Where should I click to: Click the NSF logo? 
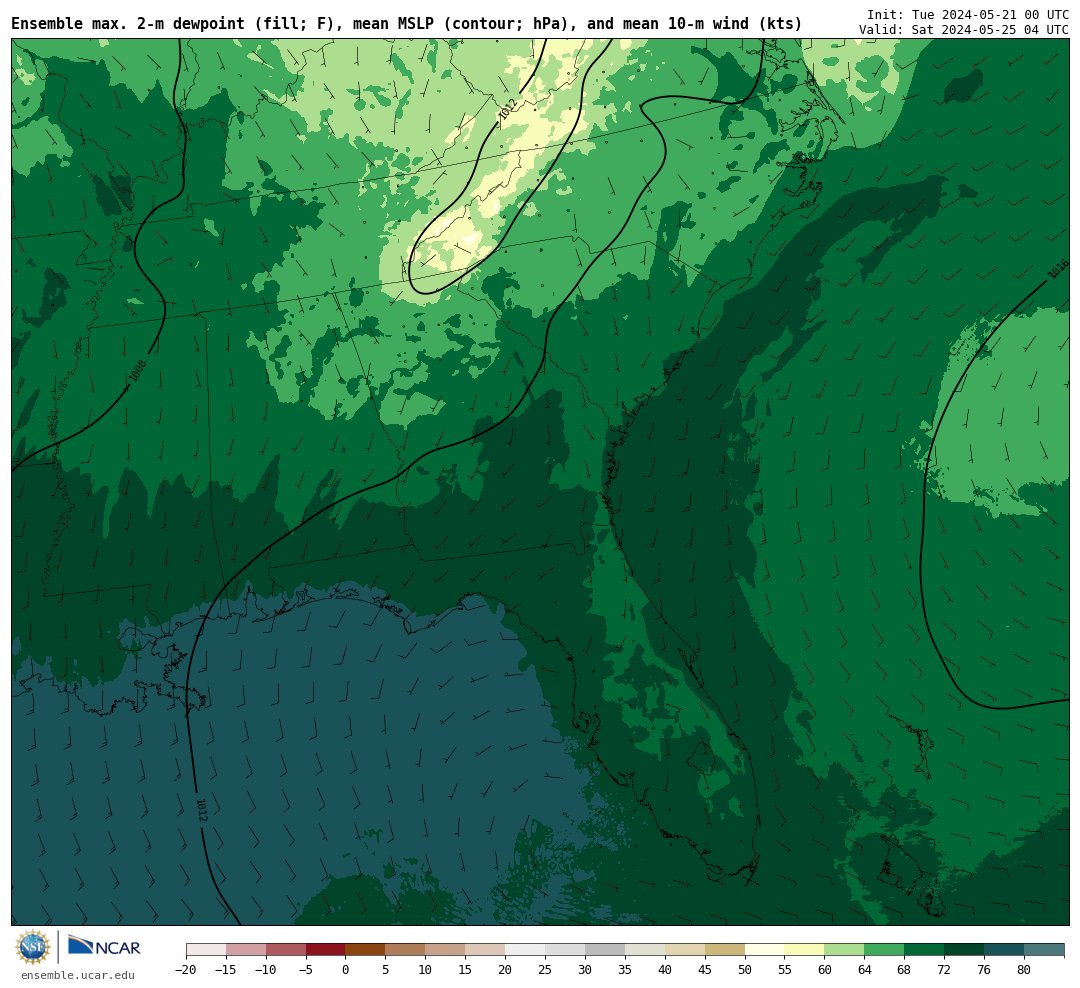click(33, 947)
